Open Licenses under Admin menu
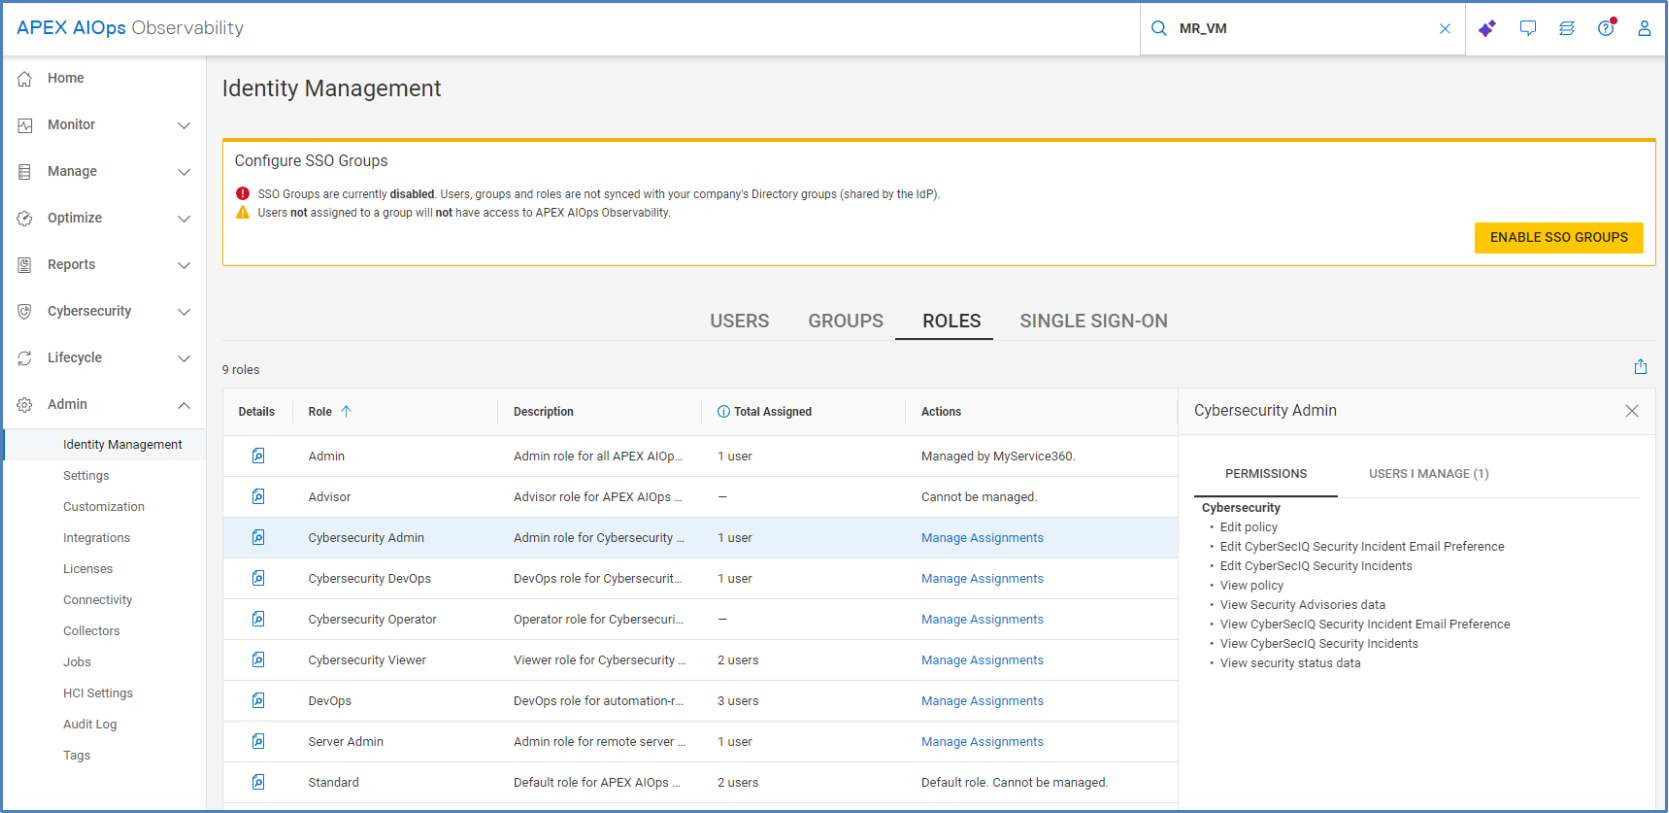The width and height of the screenshot is (1669, 813). (x=88, y=569)
